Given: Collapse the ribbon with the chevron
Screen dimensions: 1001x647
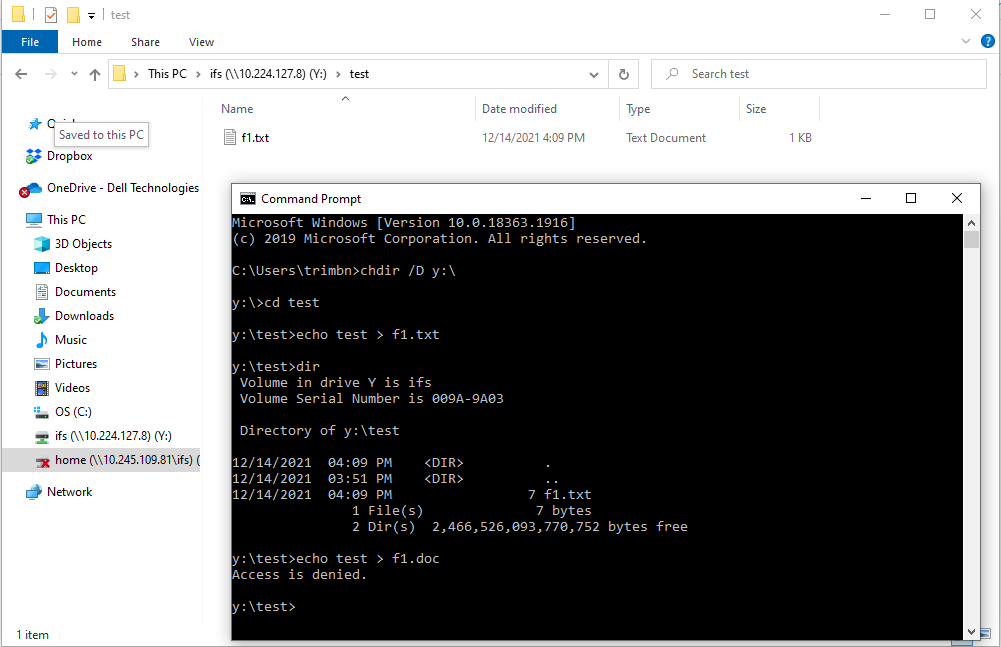Looking at the screenshot, I should [964, 41].
